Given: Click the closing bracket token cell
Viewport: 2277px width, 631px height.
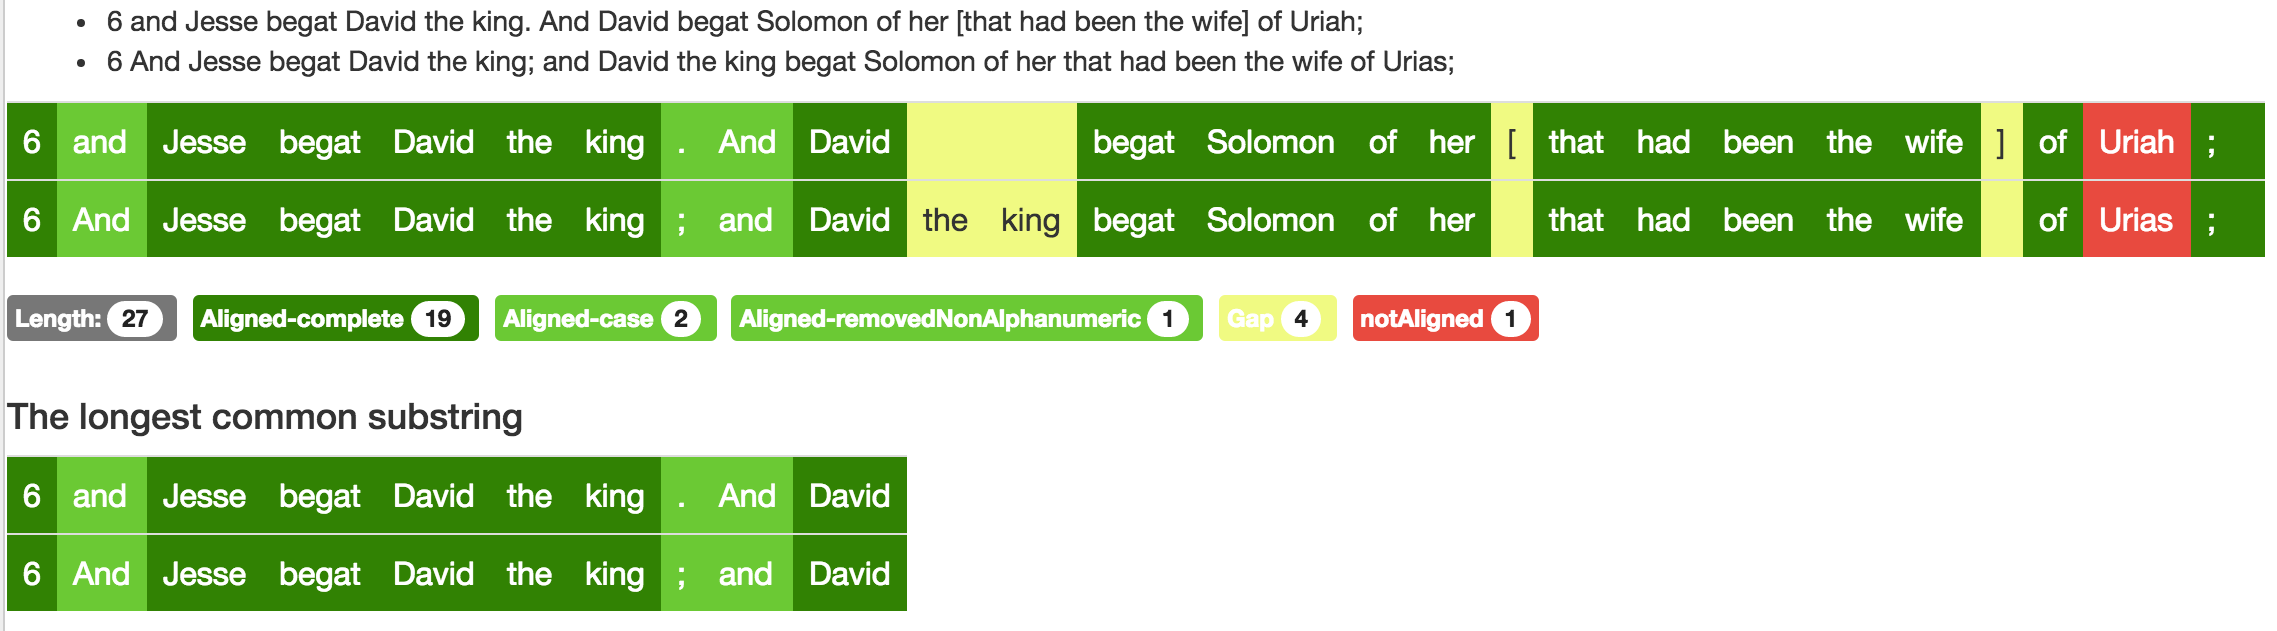Looking at the screenshot, I should pos(2001,142).
